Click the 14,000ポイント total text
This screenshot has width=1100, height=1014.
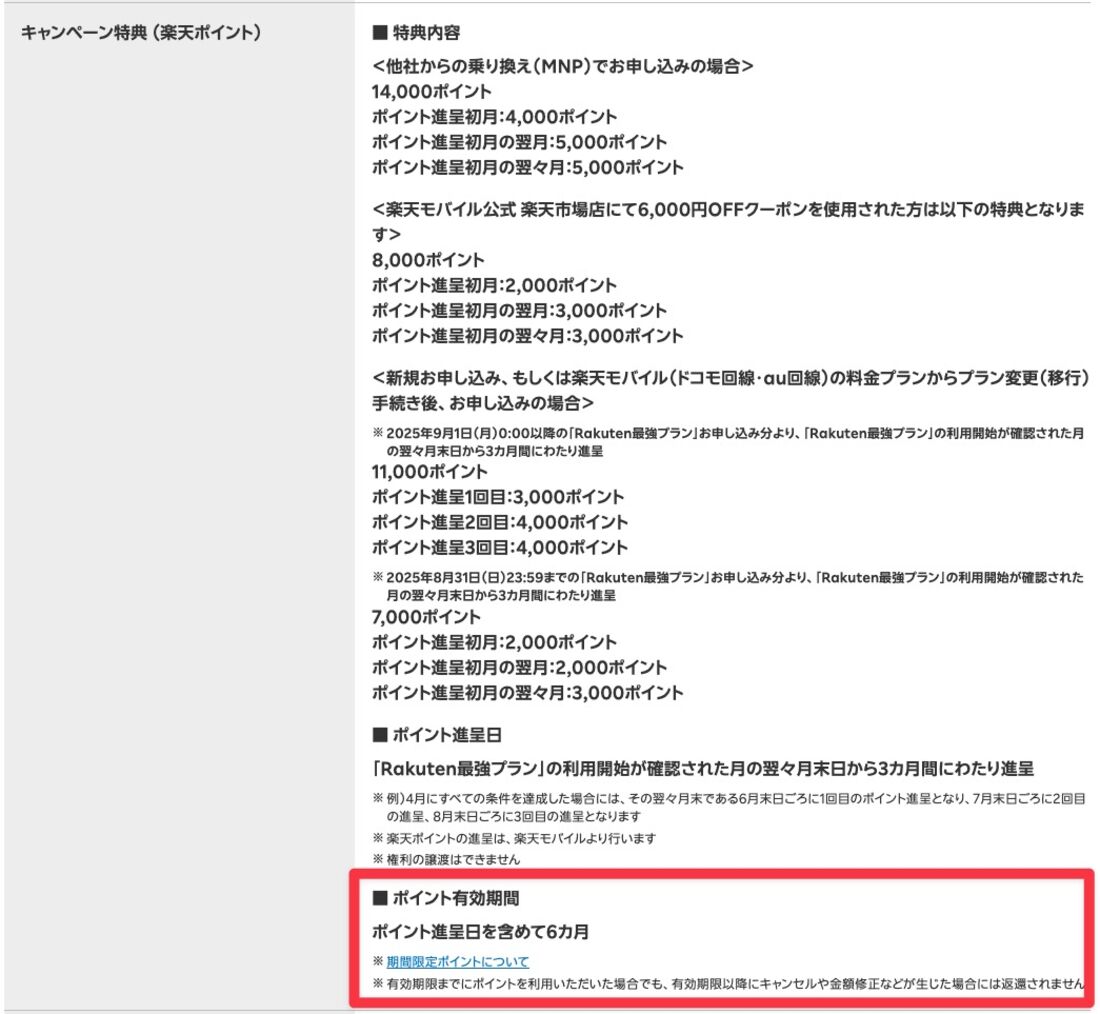(431, 92)
